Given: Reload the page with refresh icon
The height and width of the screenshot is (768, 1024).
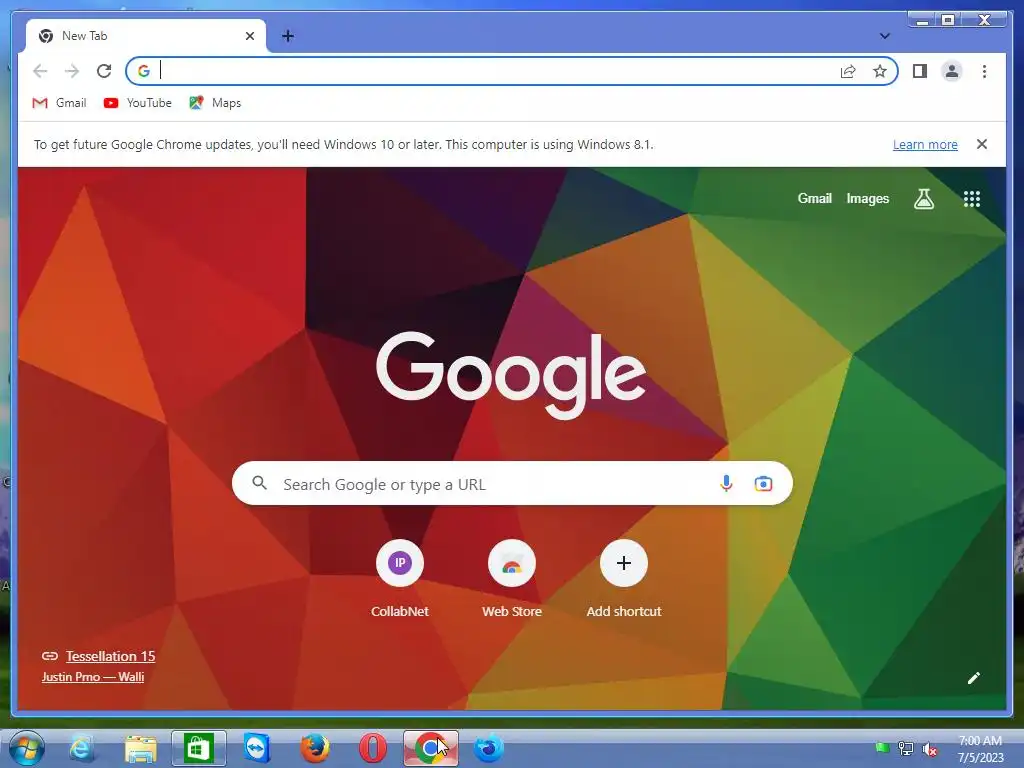Looking at the screenshot, I should pyautogui.click(x=104, y=71).
